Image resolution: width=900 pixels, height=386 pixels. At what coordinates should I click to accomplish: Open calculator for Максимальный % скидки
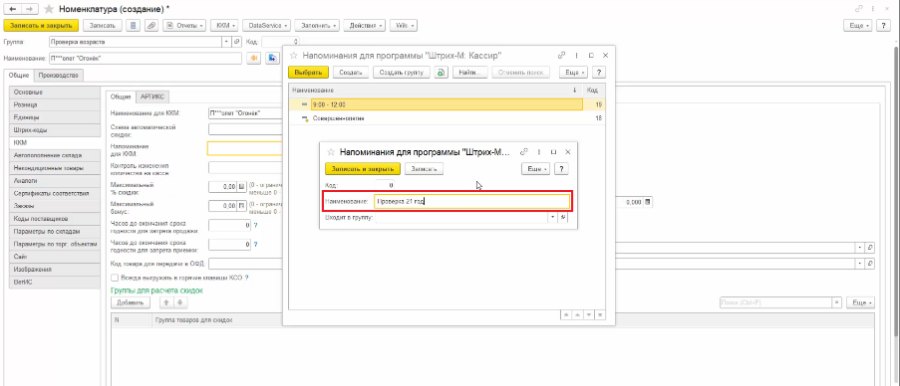[x=242, y=186]
